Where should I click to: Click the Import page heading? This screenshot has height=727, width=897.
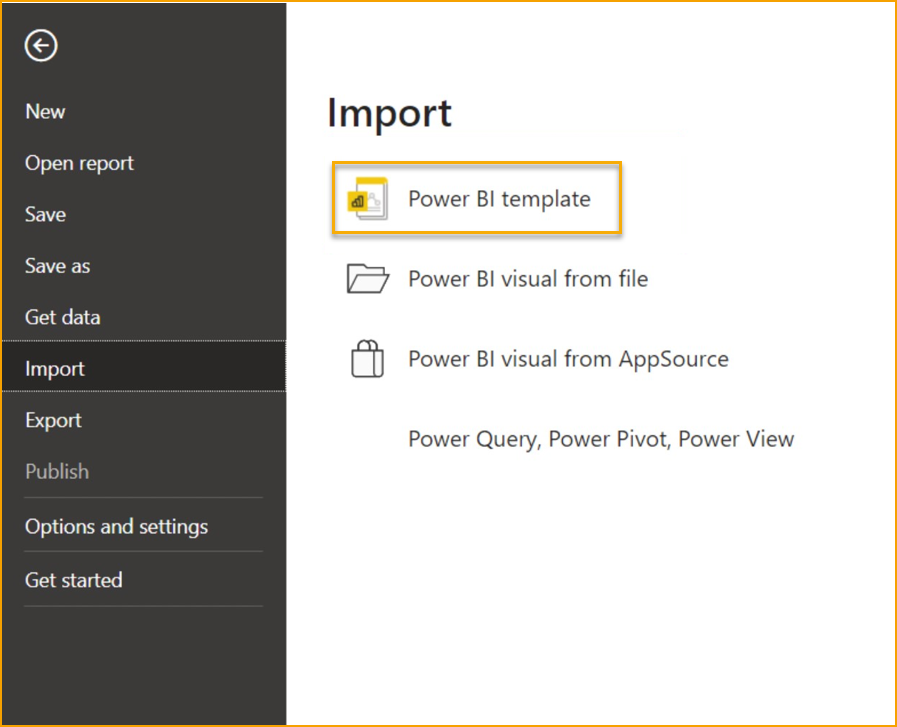point(389,113)
